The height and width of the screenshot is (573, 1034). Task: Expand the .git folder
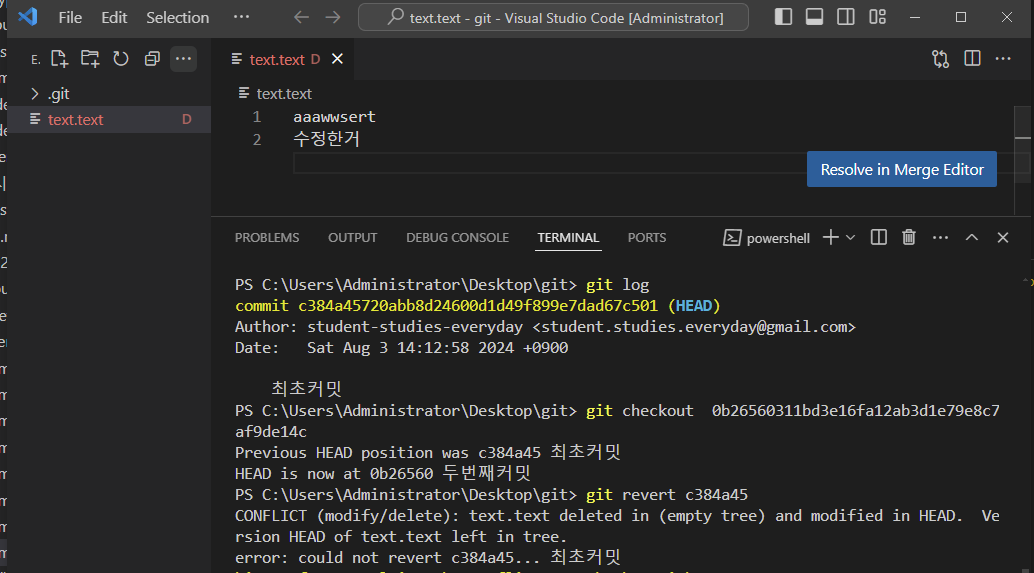point(36,94)
